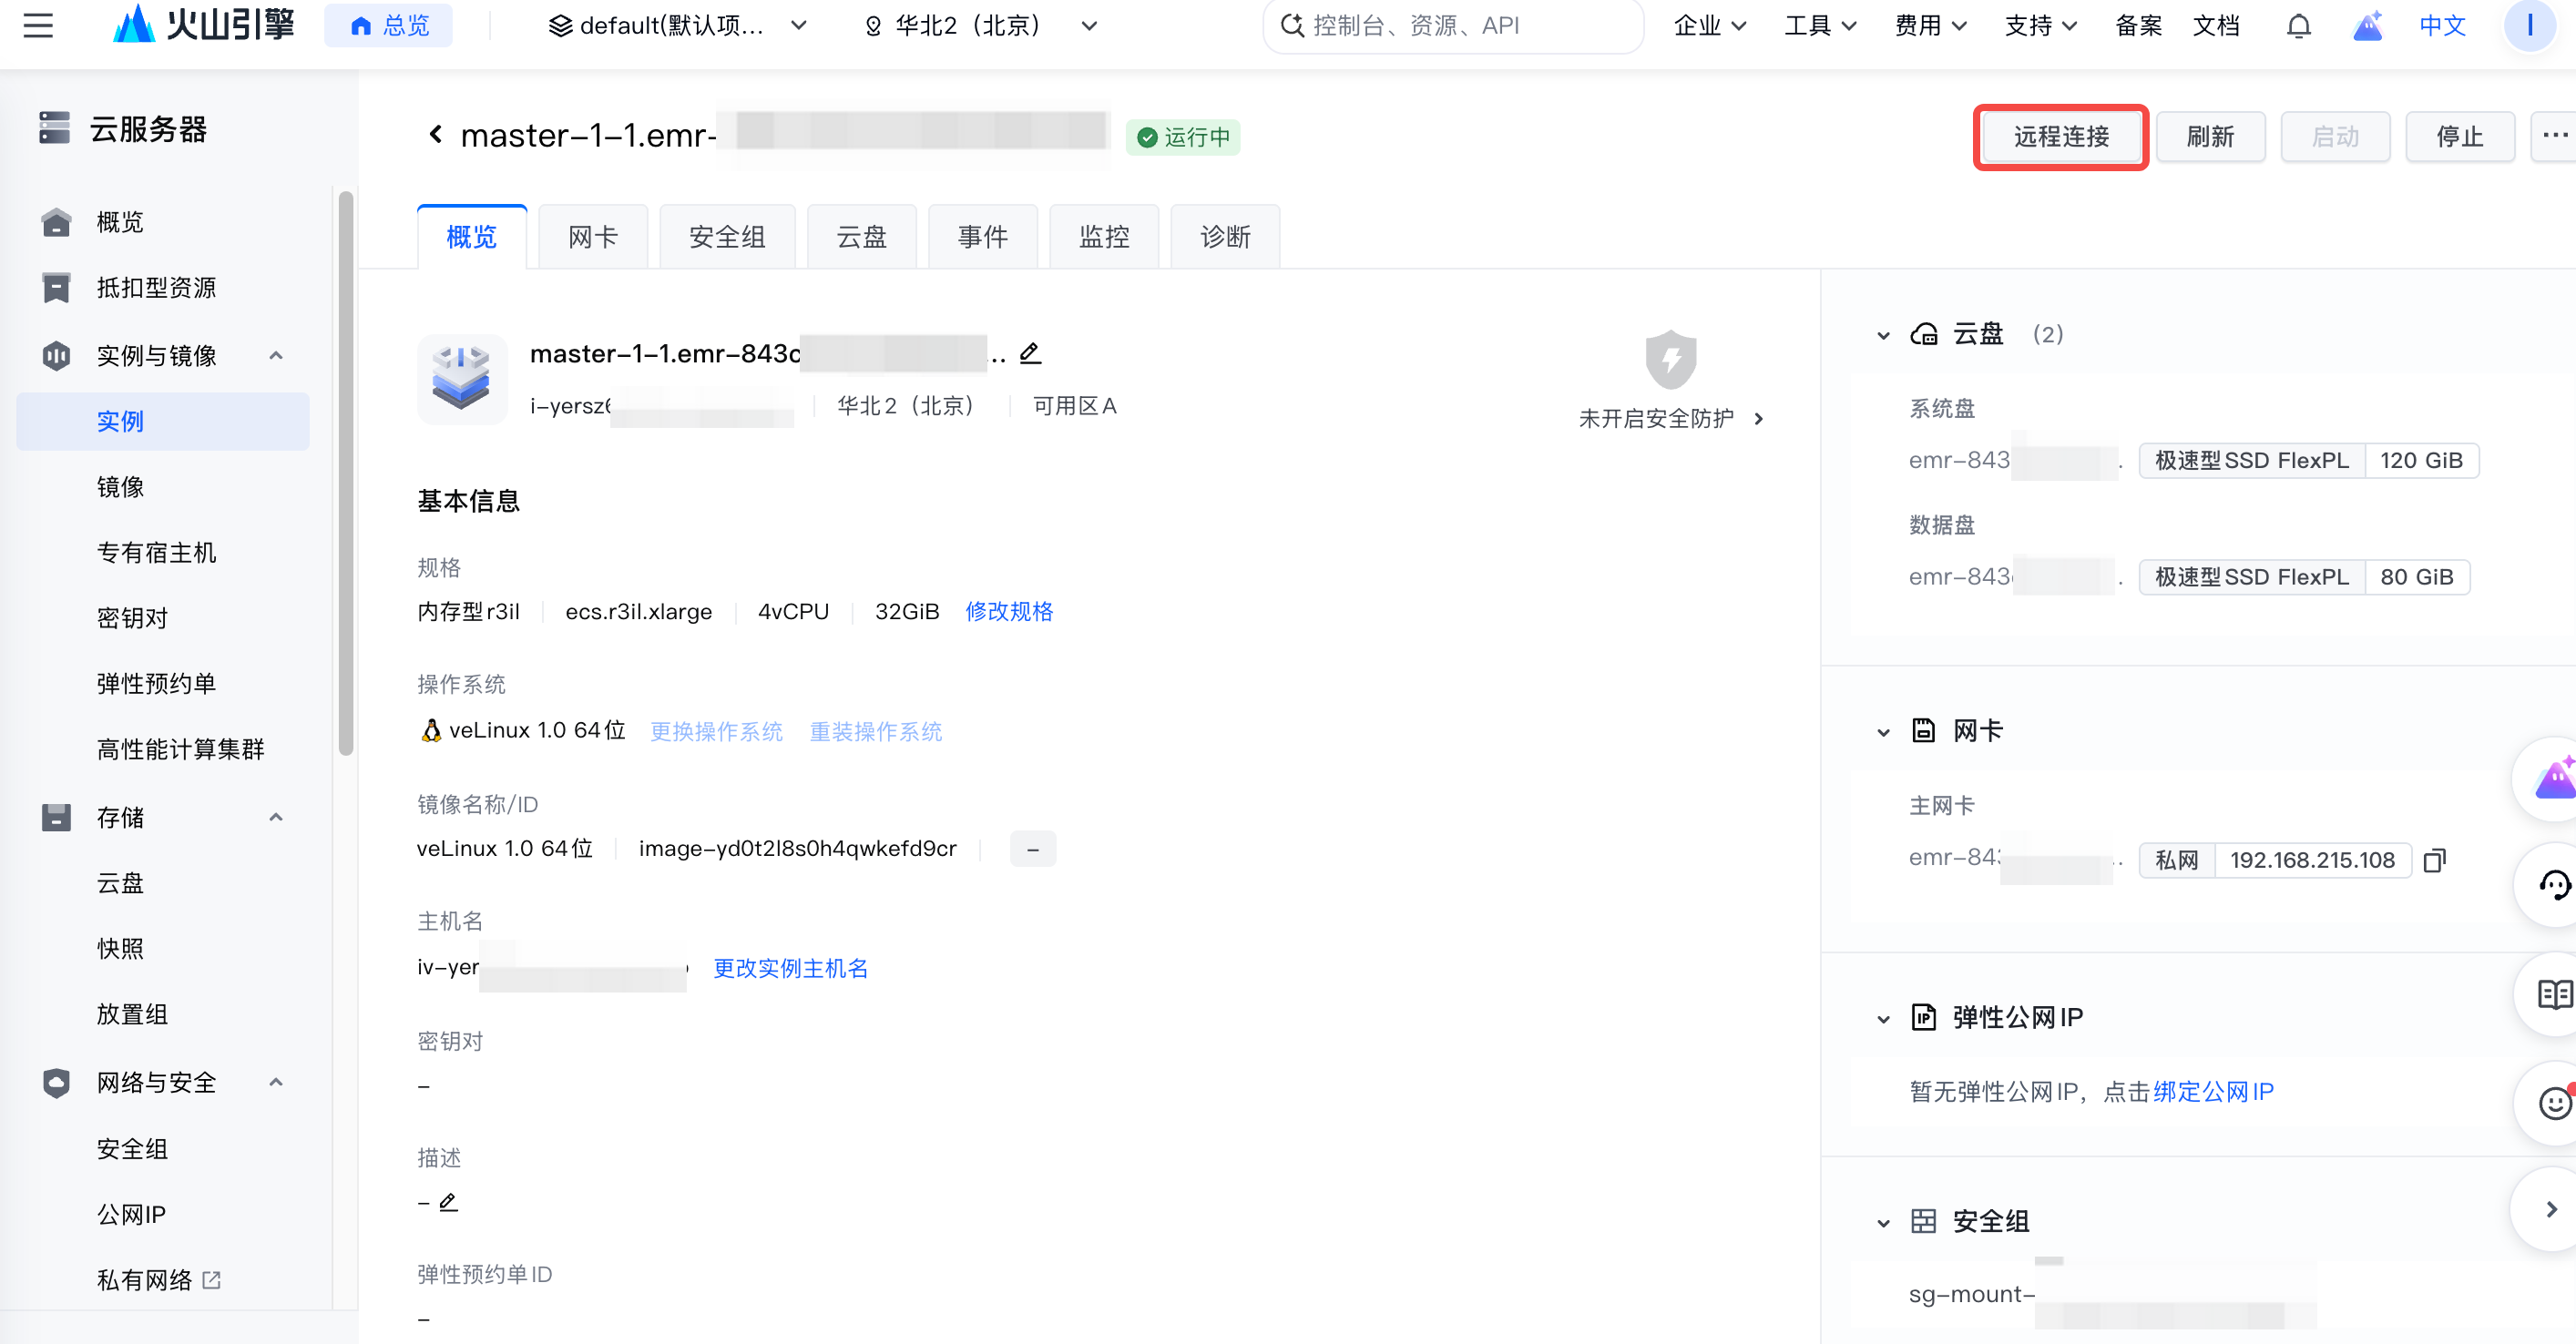Screen dimensions: 2576x1344
Task: Open 备案 in top navigation
Action: point(2138,25)
